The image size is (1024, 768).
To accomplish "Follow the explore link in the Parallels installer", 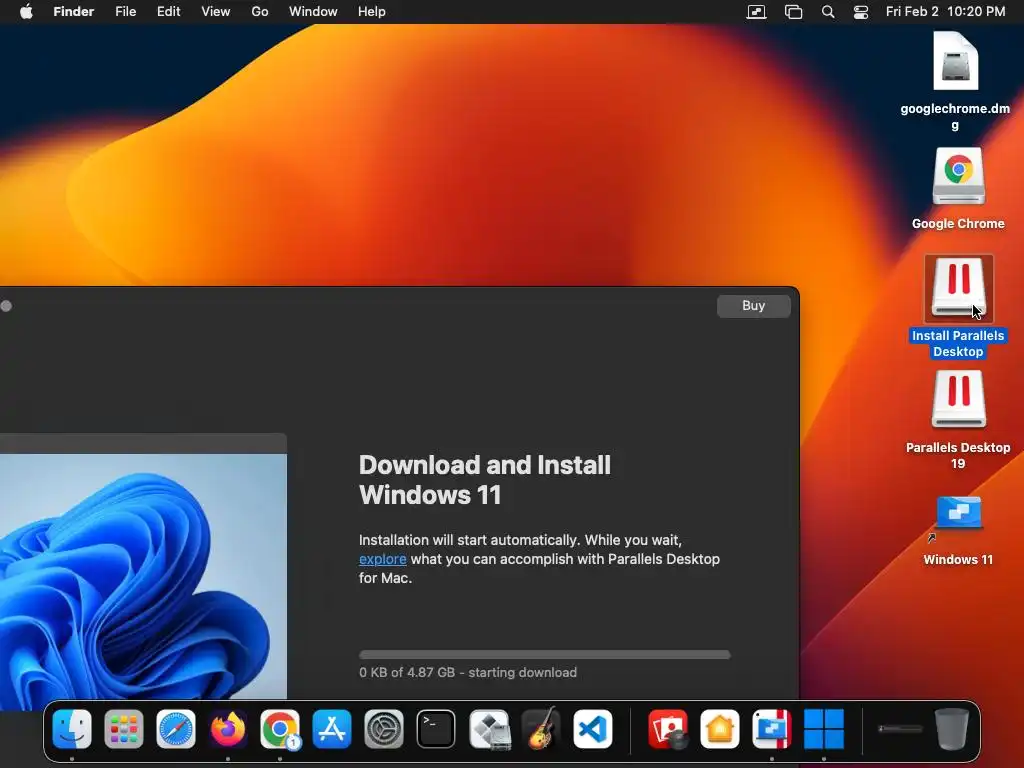I will (x=383, y=559).
